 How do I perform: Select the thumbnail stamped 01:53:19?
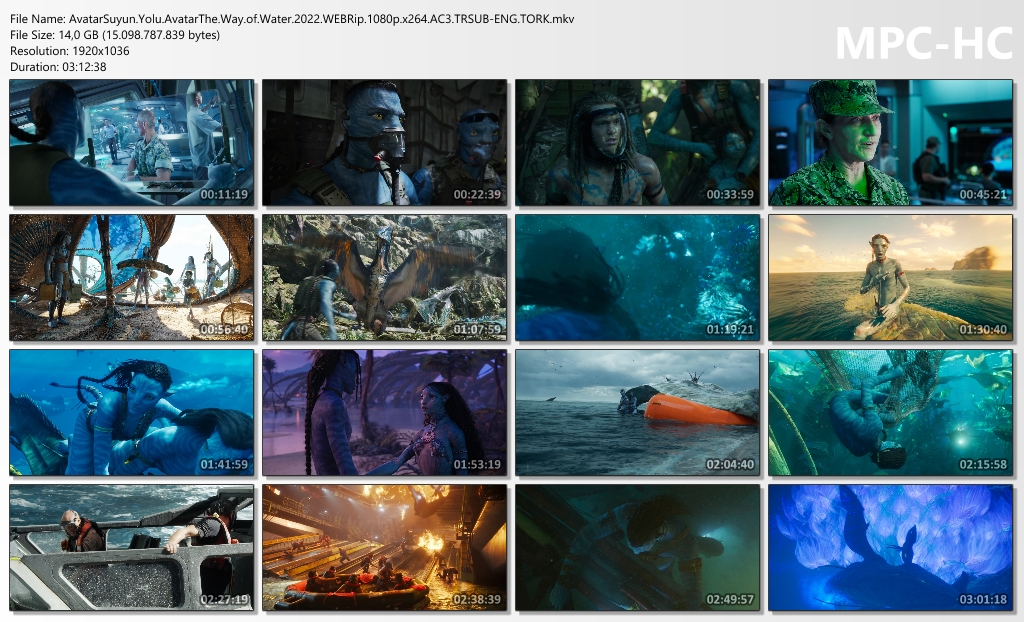pyautogui.click(x=385, y=412)
